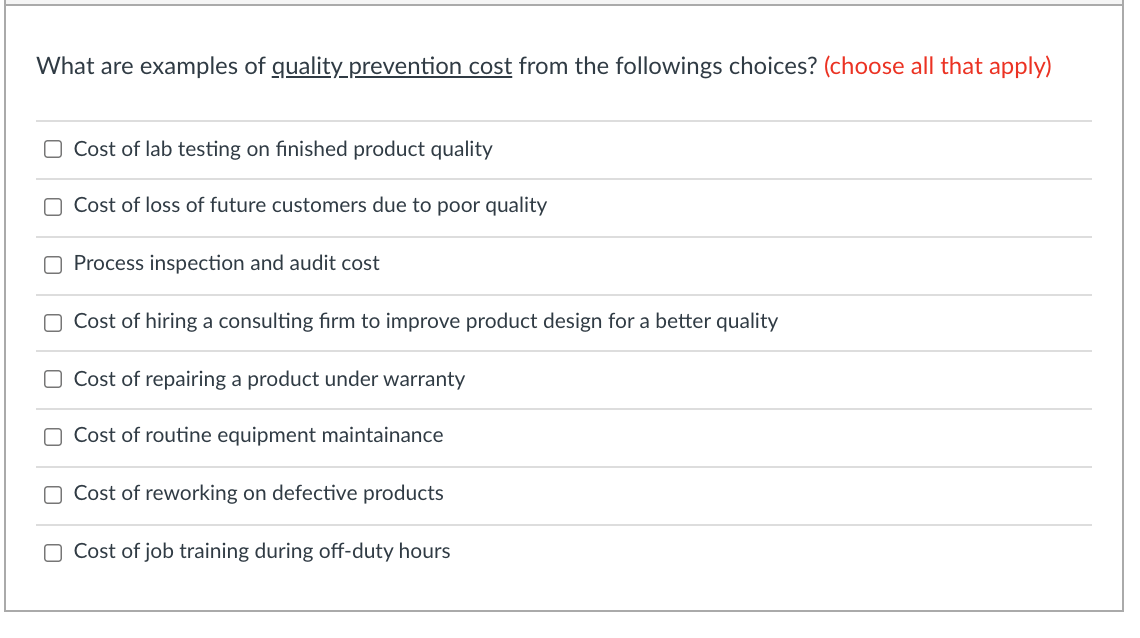Screen dimensions: 1140x638
Task: Select the warranty repair answer text
Action: click(269, 379)
